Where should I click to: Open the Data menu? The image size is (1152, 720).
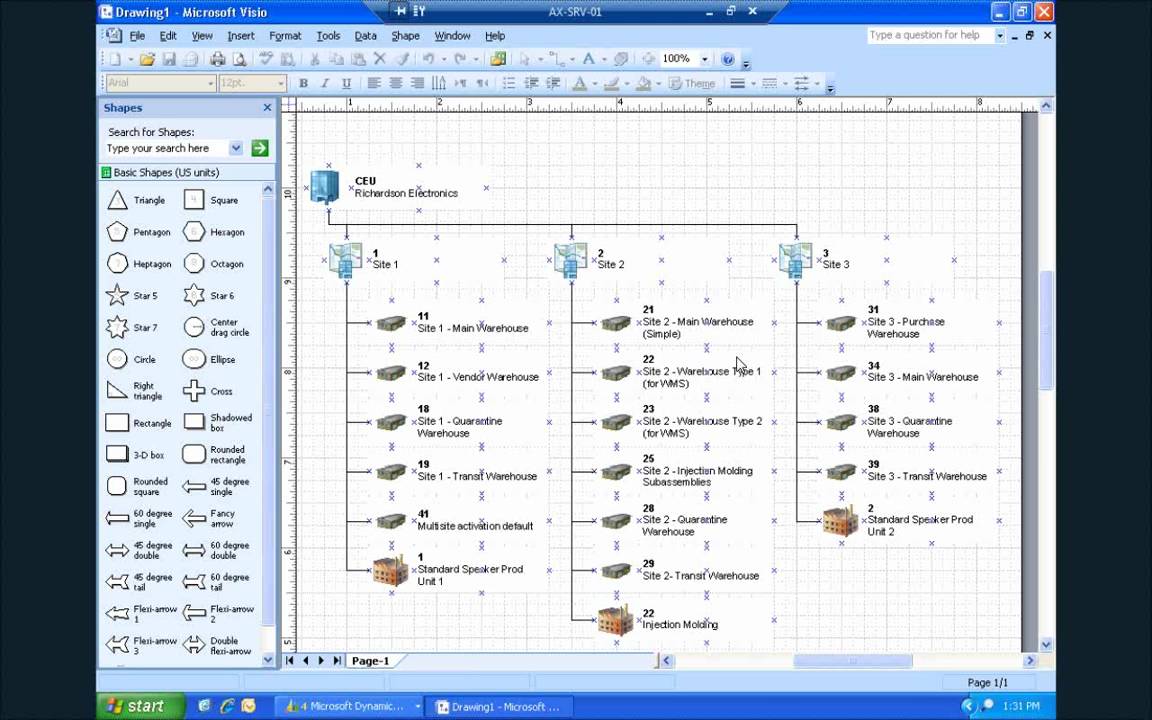pyautogui.click(x=365, y=35)
